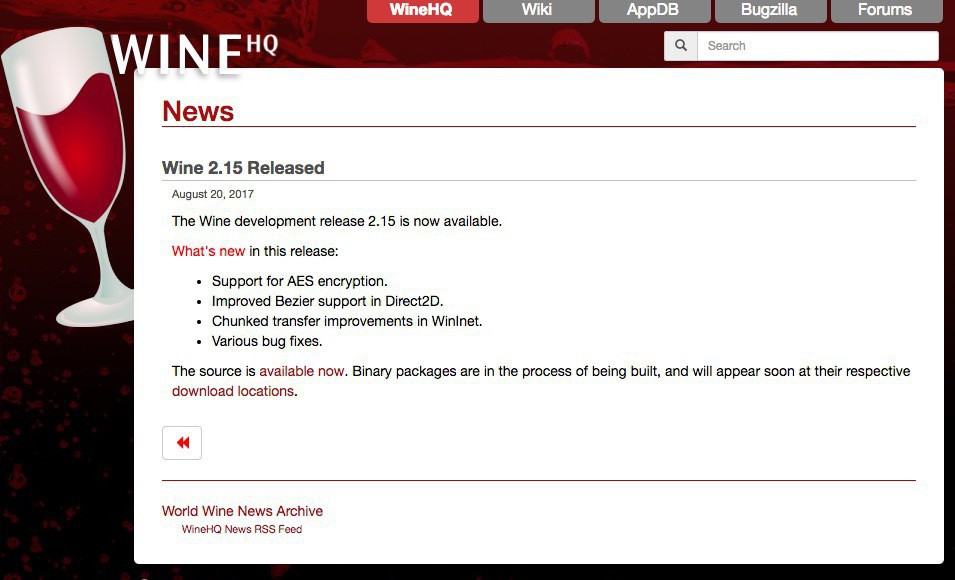The height and width of the screenshot is (580, 955).
Task: Click the August 20, 2017 date text
Action: [x=213, y=194]
